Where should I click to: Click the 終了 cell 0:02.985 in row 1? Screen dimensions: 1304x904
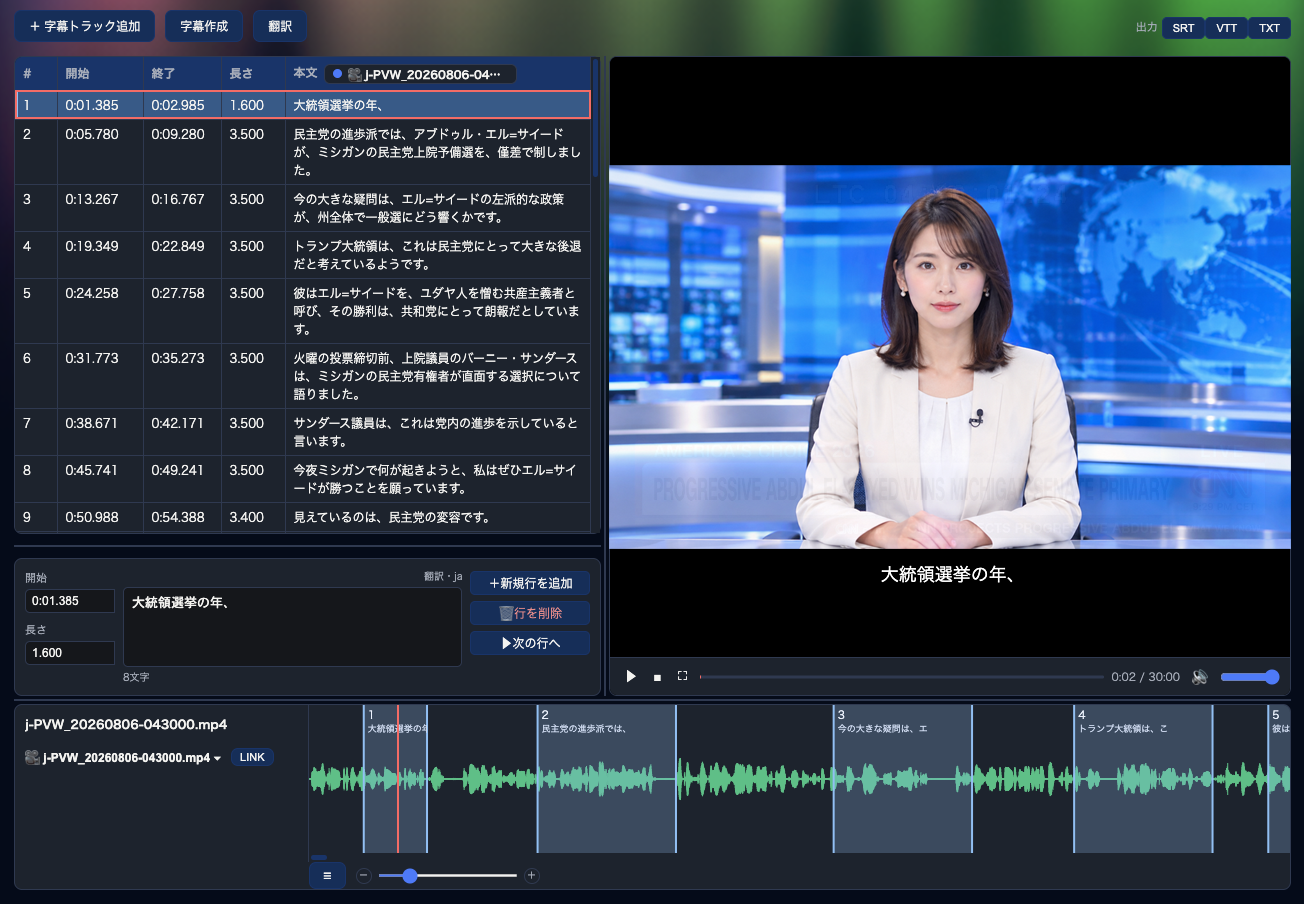(x=182, y=105)
